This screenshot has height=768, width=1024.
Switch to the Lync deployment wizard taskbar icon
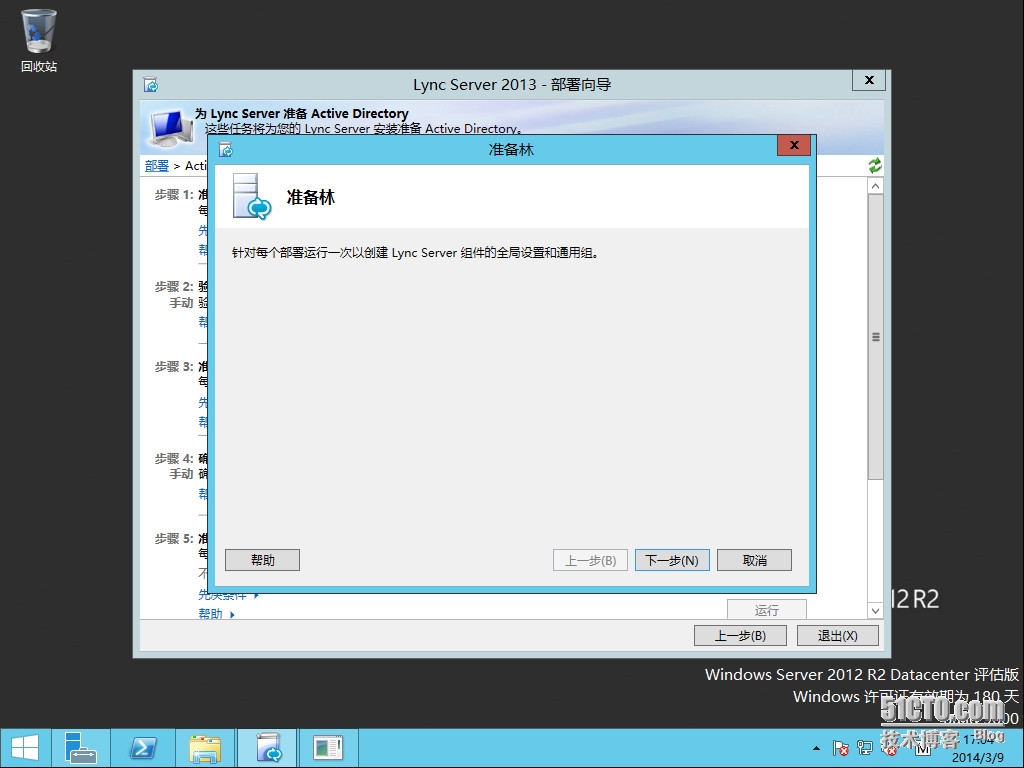coord(267,748)
